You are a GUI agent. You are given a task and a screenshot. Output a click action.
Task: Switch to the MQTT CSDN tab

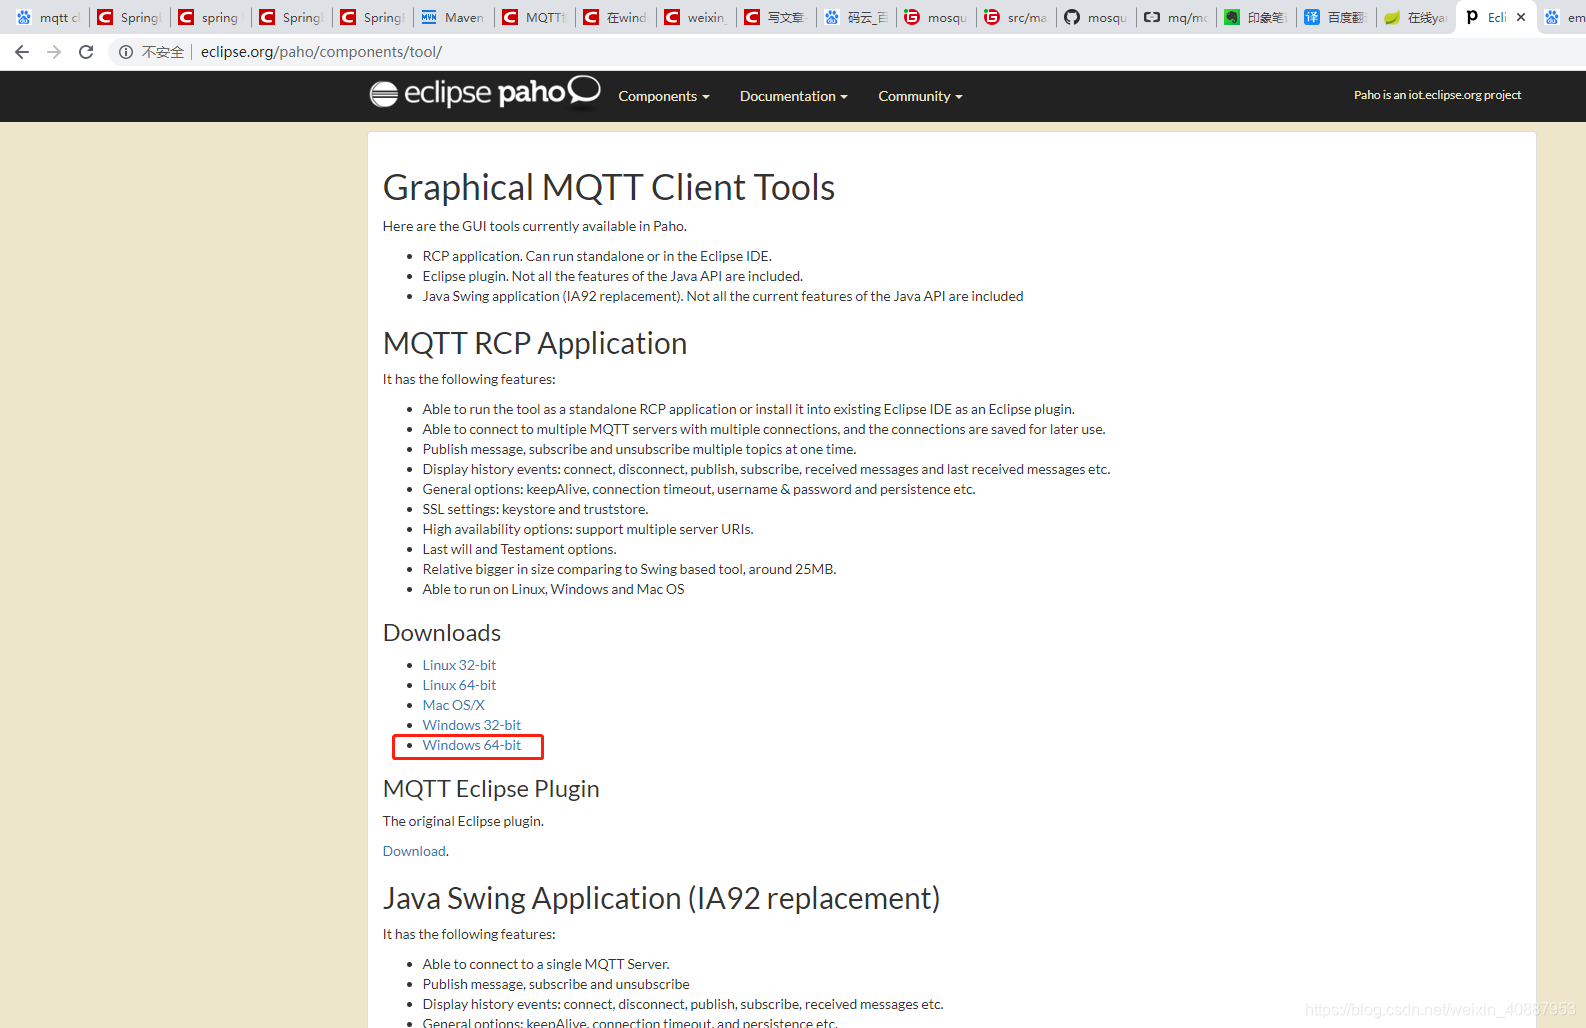tap(533, 17)
